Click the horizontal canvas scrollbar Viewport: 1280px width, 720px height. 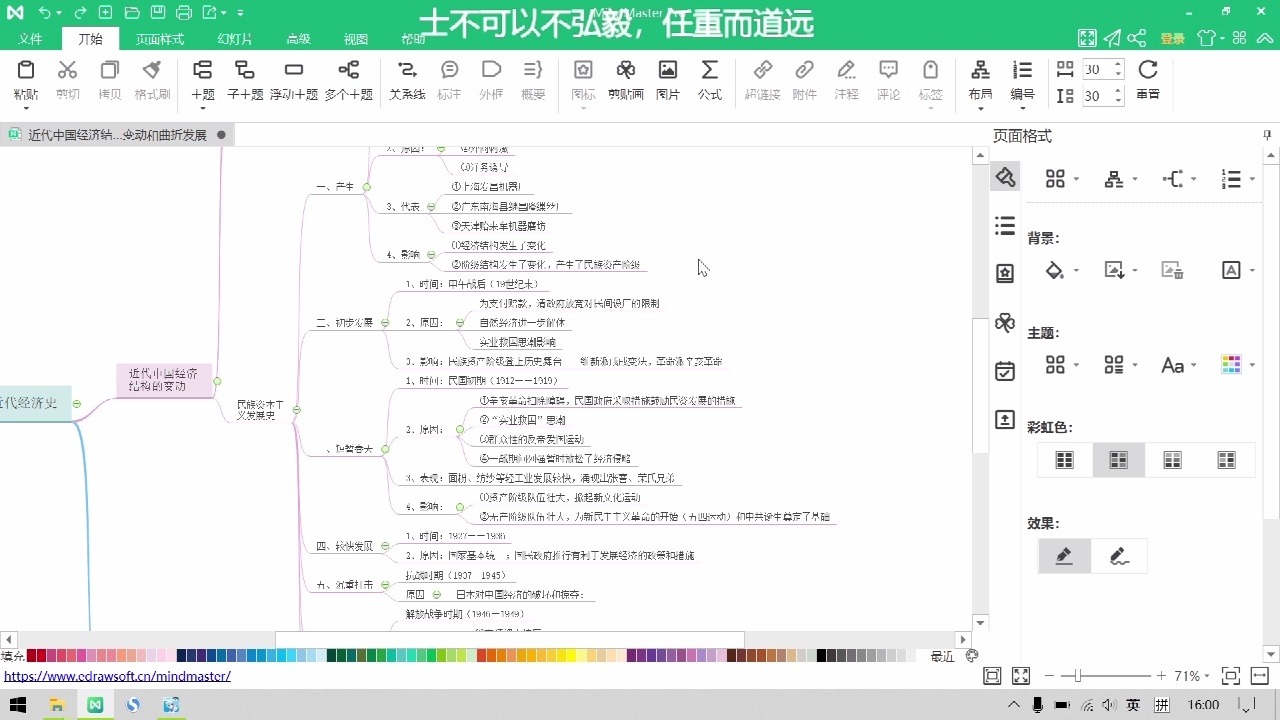click(510, 639)
